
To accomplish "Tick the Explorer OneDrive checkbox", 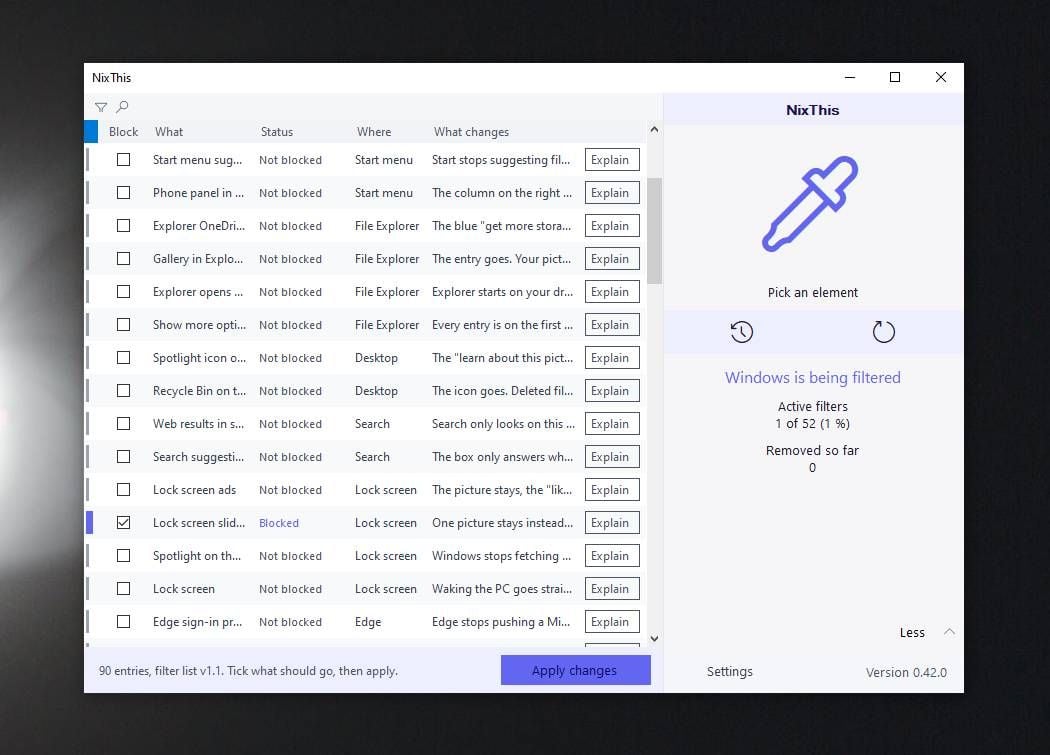I will (123, 226).
